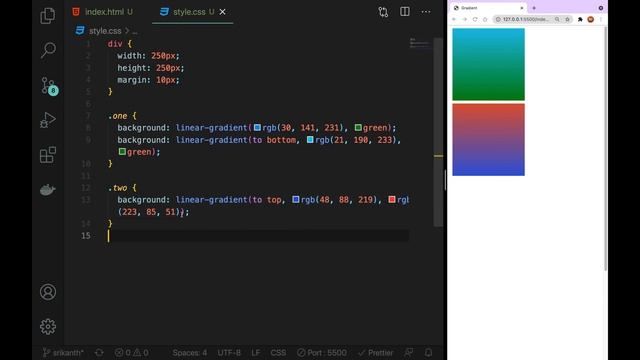Open Source Control view with badge

[x=49, y=86]
